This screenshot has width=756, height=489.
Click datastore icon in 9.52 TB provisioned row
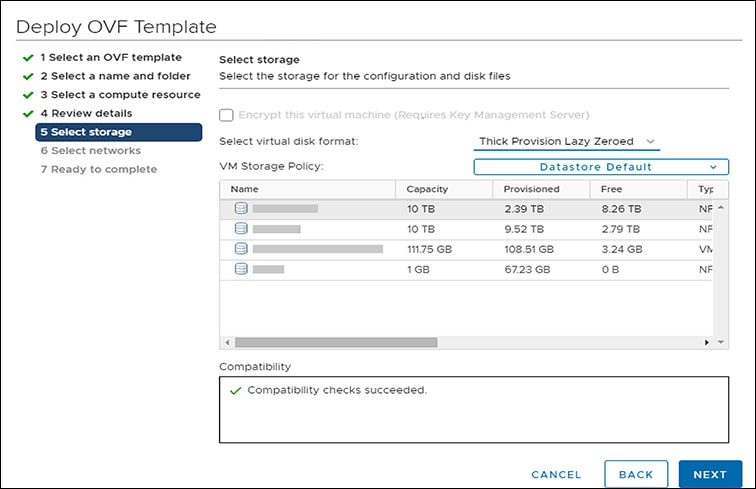(240, 229)
